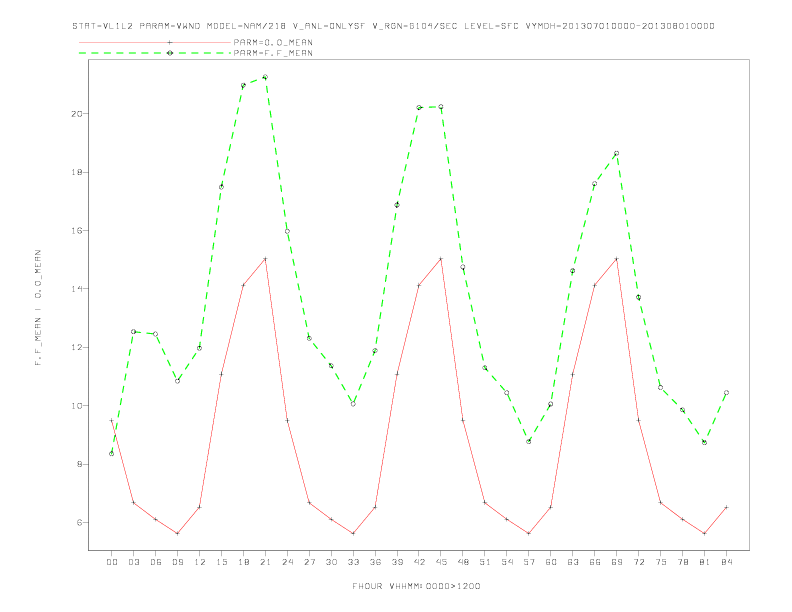Click x-axis forecast hour label 57
Image resolution: width=792 pixels, height=612 pixels.
point(529,562)
